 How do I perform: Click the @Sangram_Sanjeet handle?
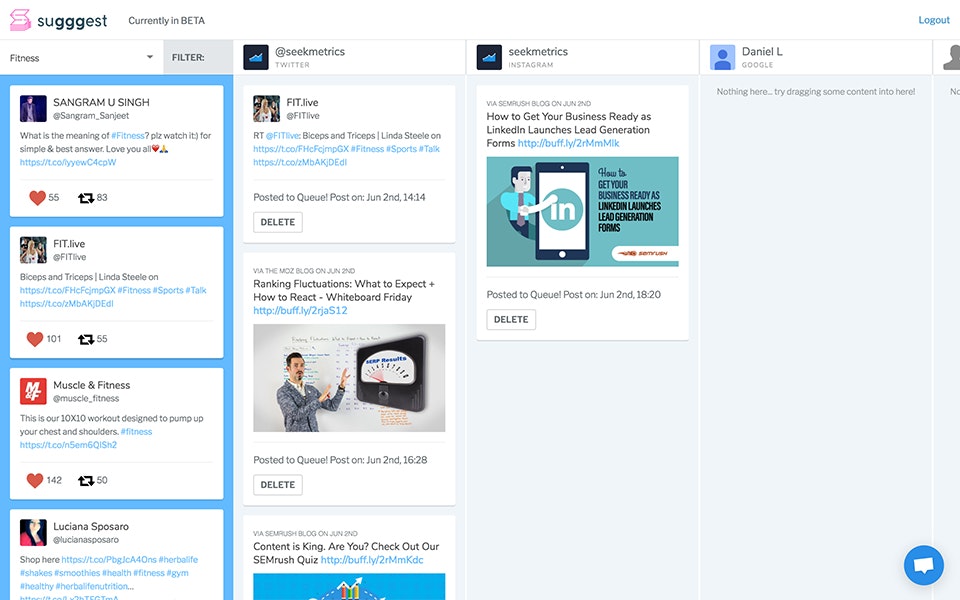(91, 116)
